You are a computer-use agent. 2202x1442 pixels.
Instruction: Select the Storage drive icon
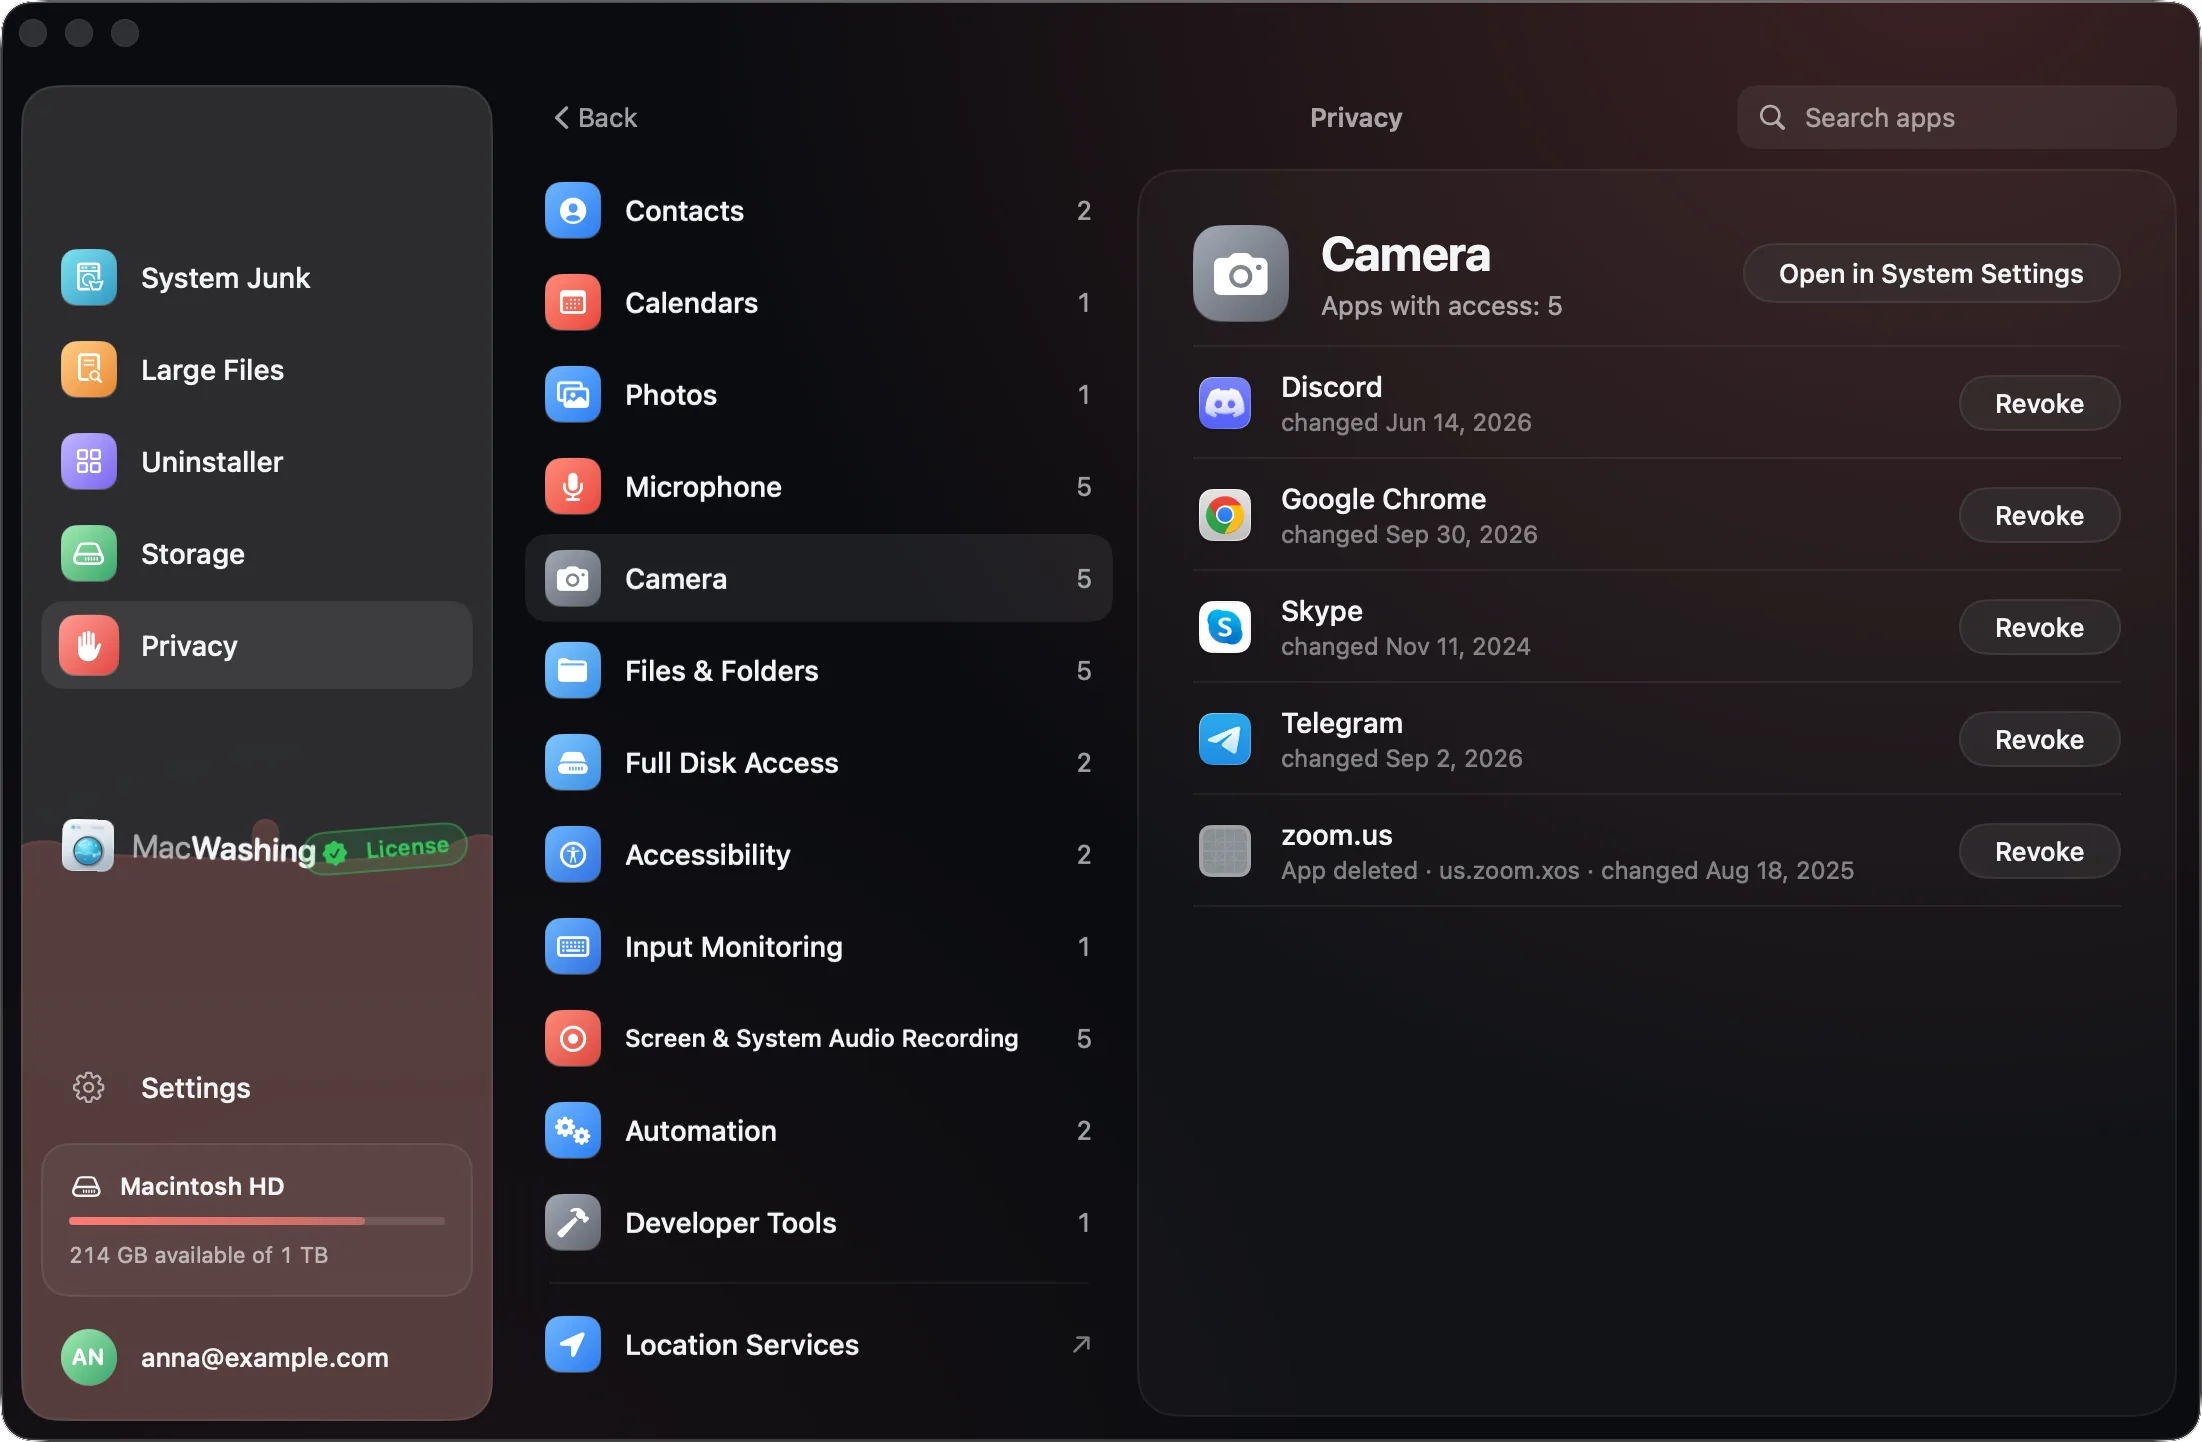tap(88, 553)
